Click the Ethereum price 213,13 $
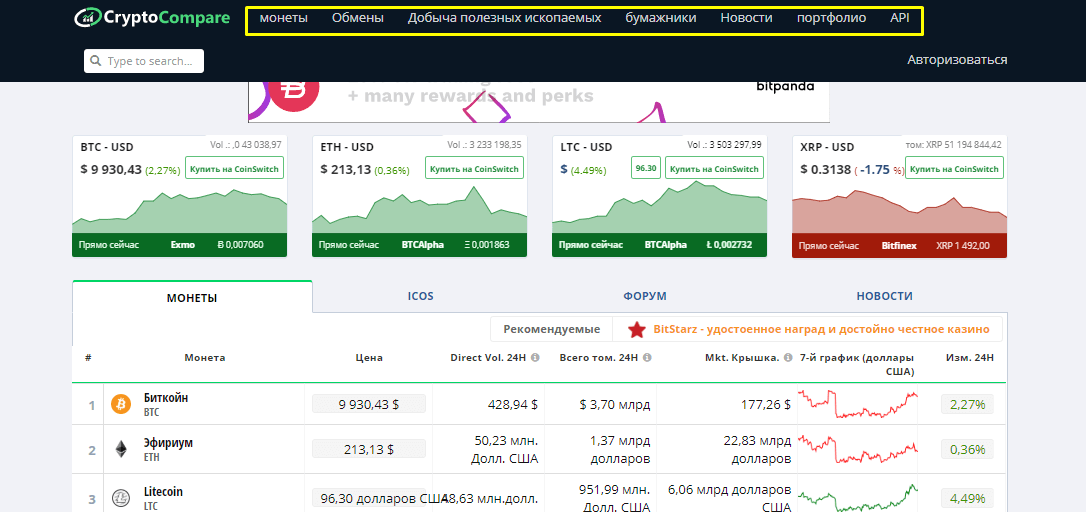Image resolution: width=1086 pixels, height=512 pixels. click(368, 449)
